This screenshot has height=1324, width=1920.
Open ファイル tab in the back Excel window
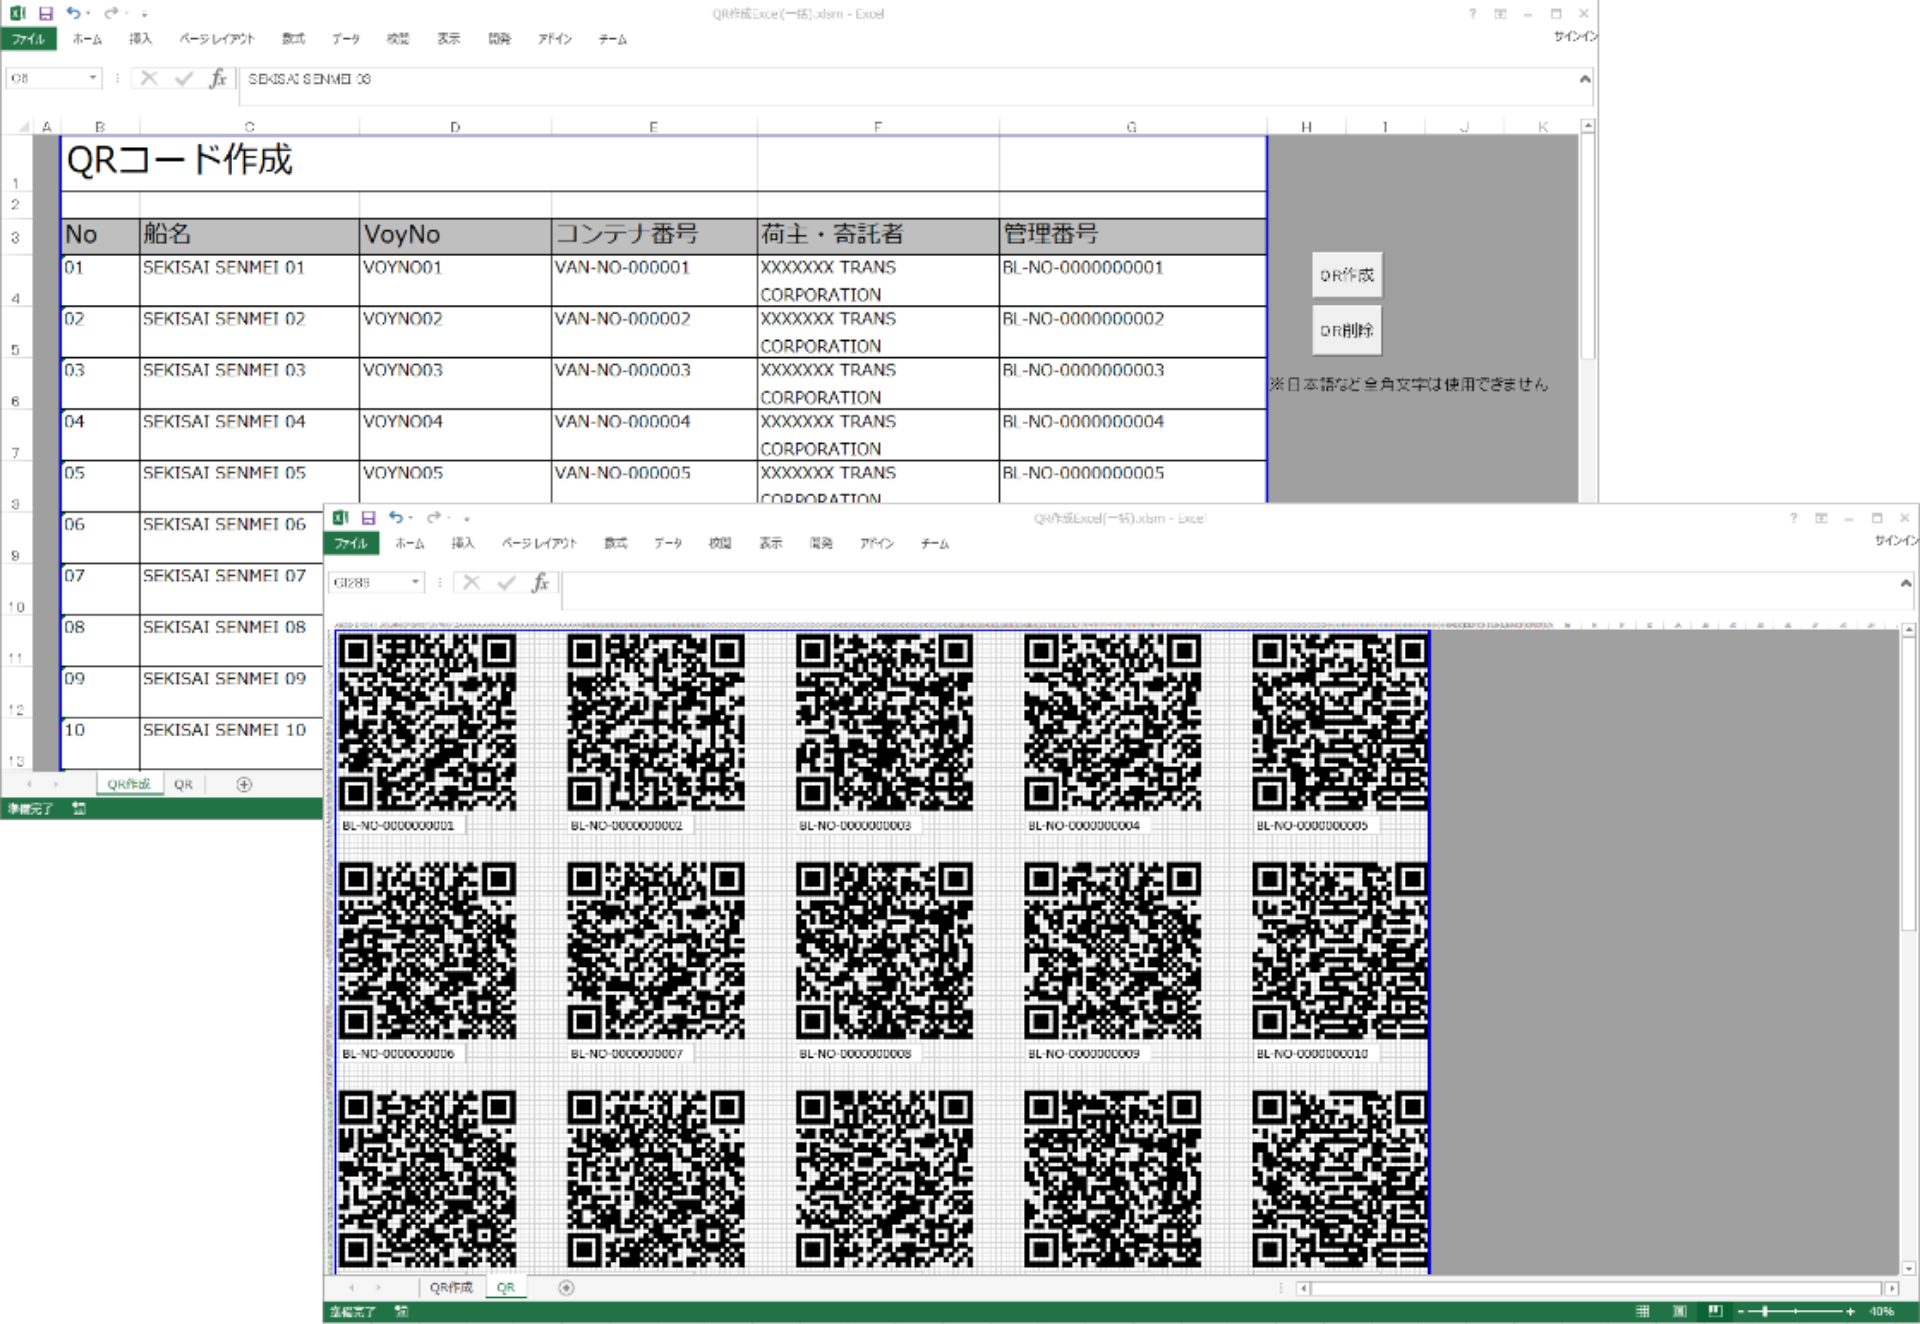point(29,39)
